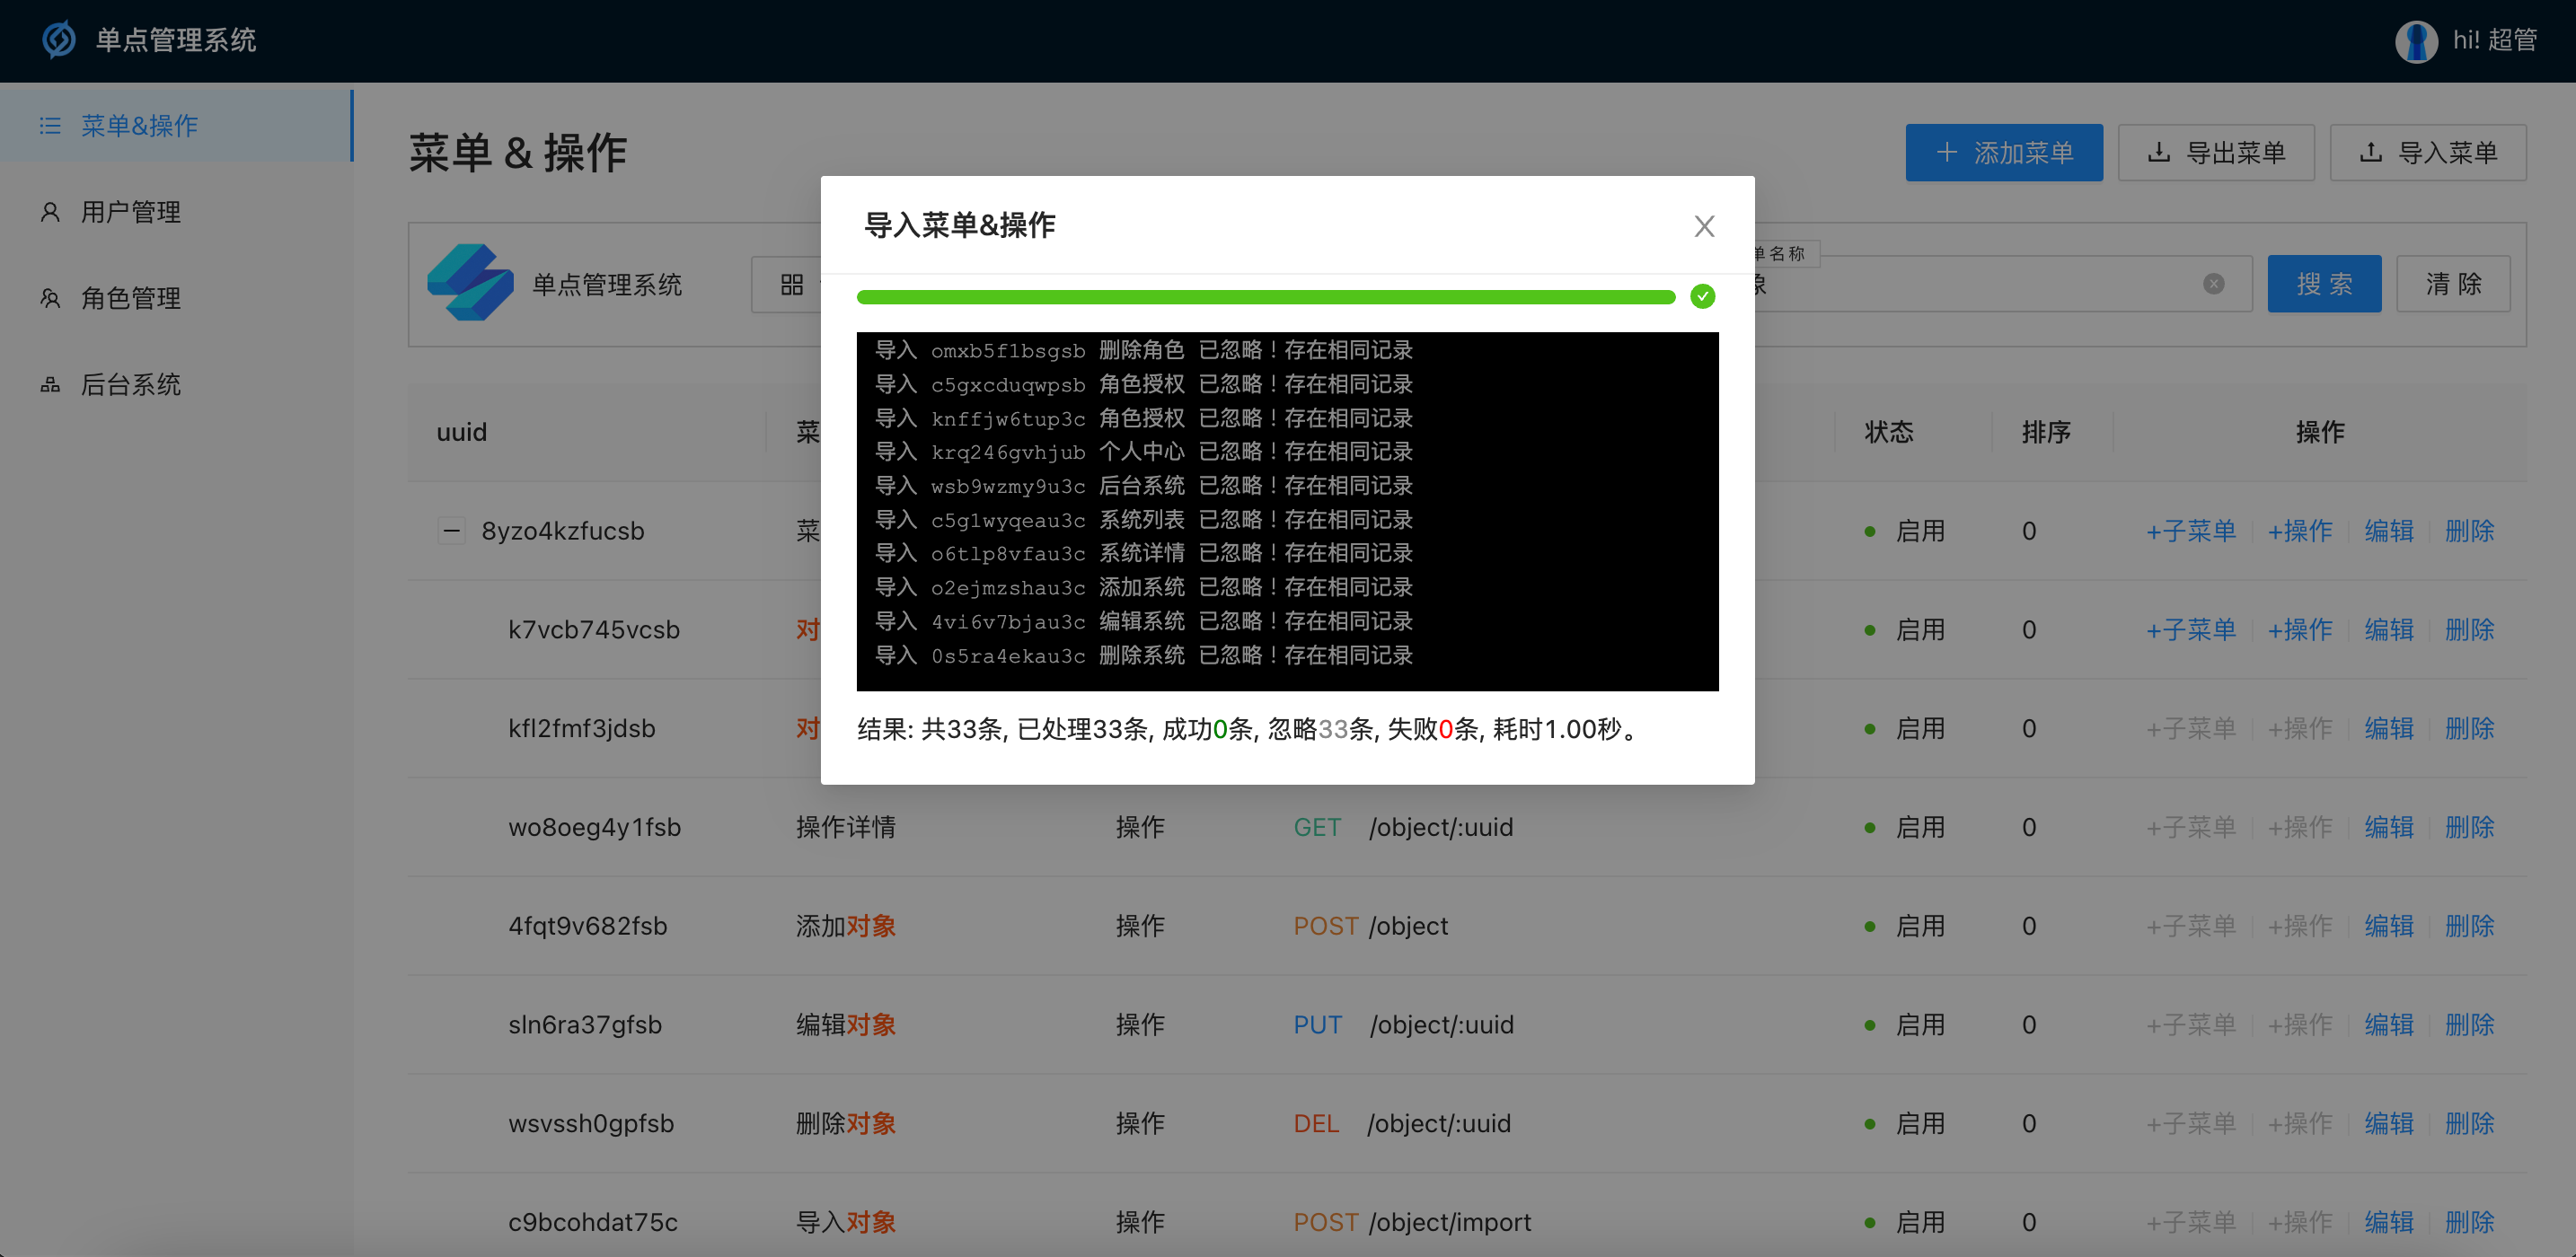Click the app logo icon in header
Viewport: 2576px width, 1257px height.
[59, 40]
